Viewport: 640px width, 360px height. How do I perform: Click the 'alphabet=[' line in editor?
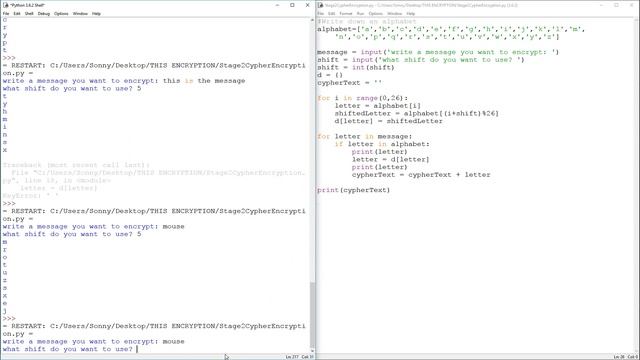[x=451, y=29]
